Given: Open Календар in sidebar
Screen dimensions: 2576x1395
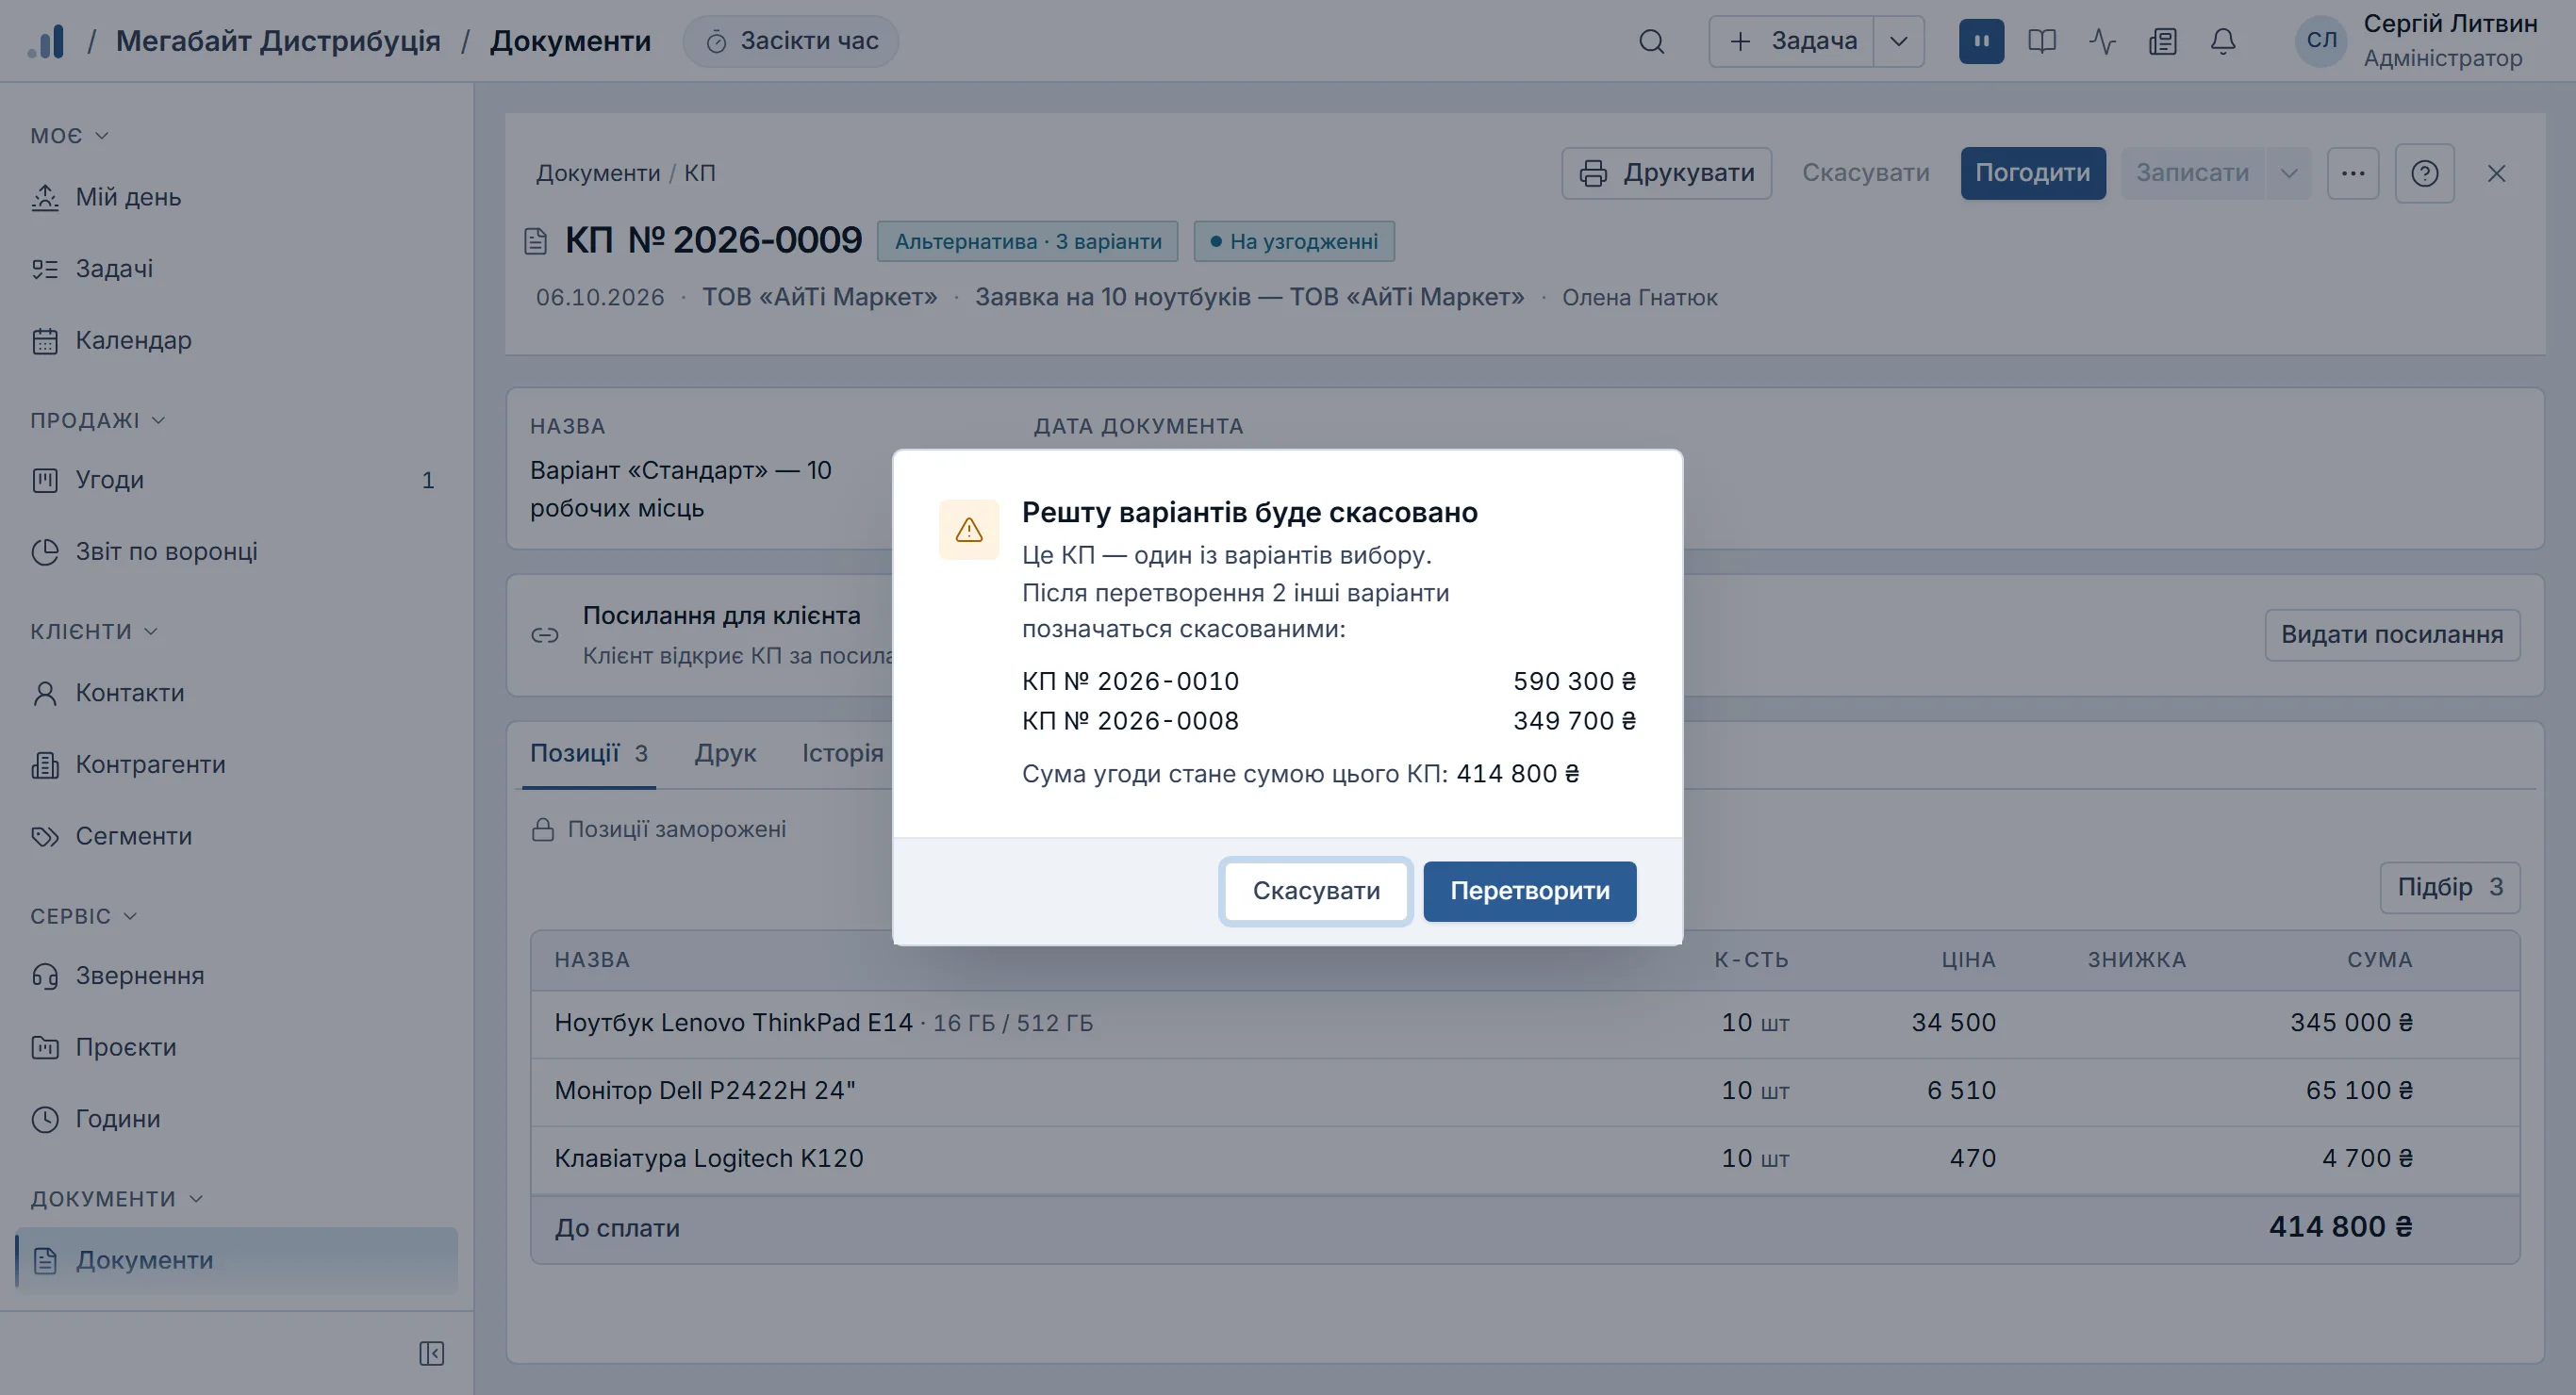Looking at the screenshot, I should (237, 340).
